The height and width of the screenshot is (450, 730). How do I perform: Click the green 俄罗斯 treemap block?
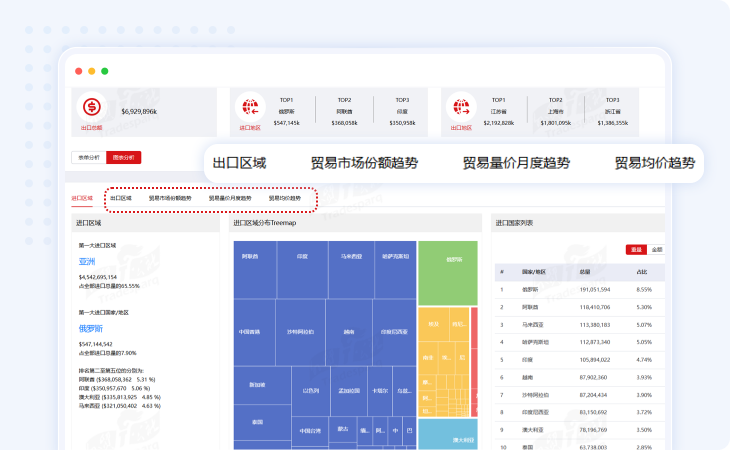[x=447, y=272]
